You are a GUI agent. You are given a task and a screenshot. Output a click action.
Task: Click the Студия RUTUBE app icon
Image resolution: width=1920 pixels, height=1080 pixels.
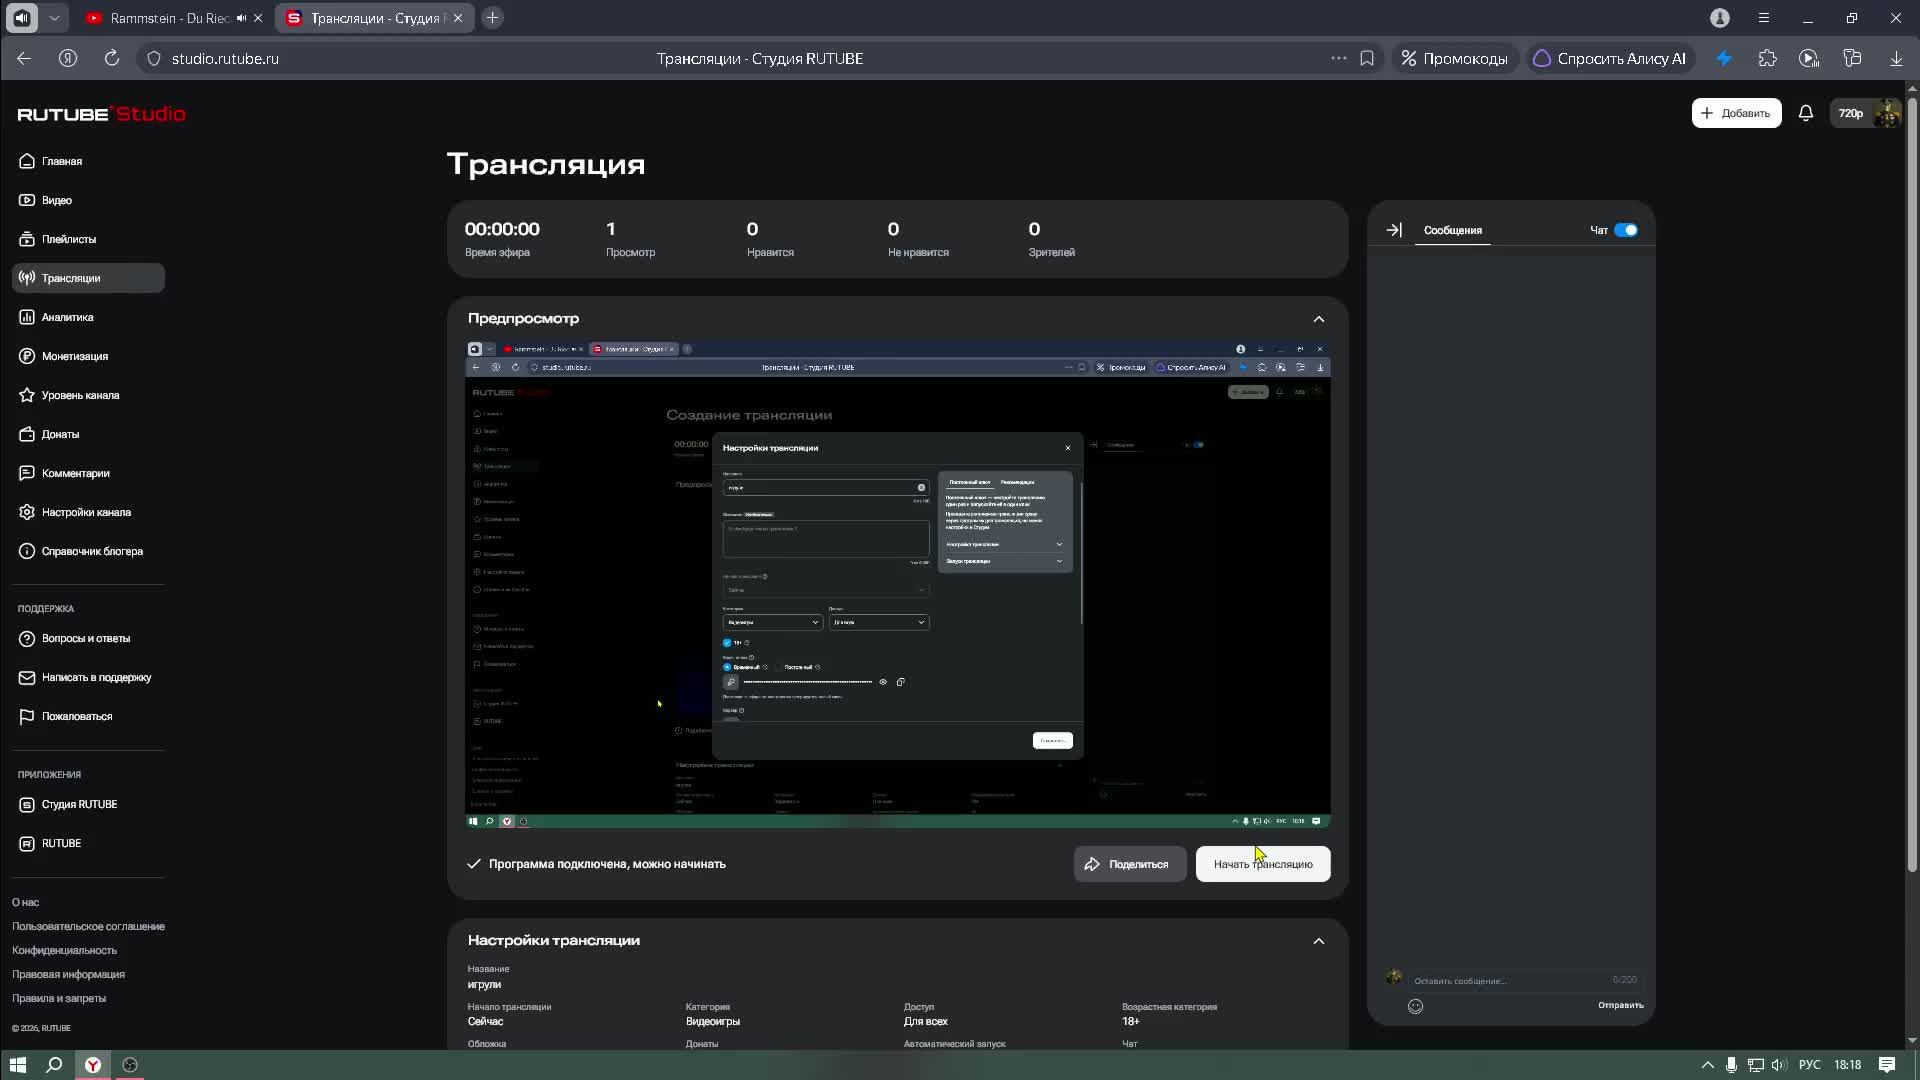[27, 804]
